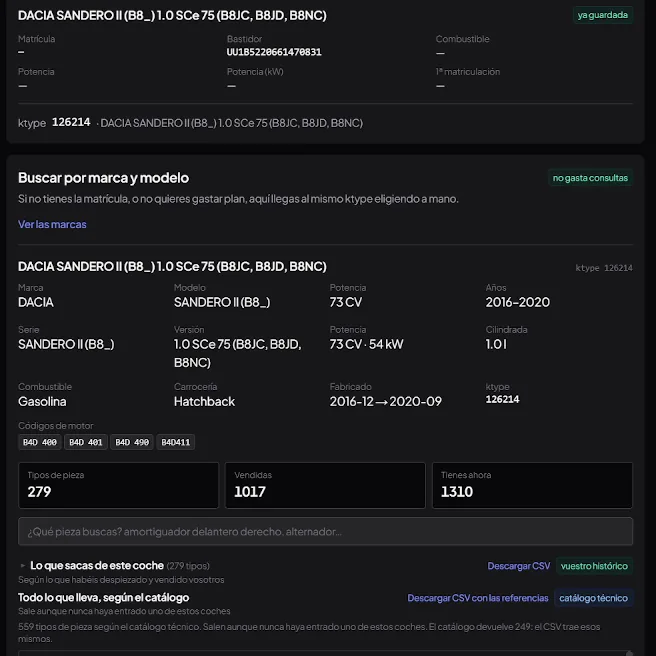Open the 'Ver las marcas' link

coord(52,224)
